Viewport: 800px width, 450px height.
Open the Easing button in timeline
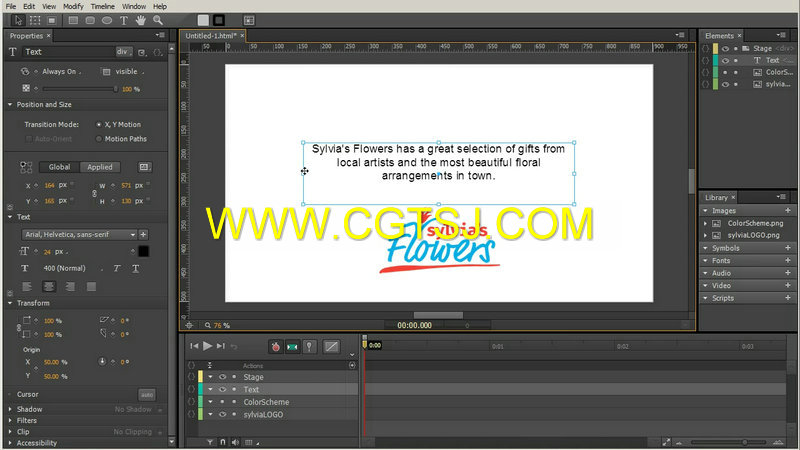click(332, 347)
